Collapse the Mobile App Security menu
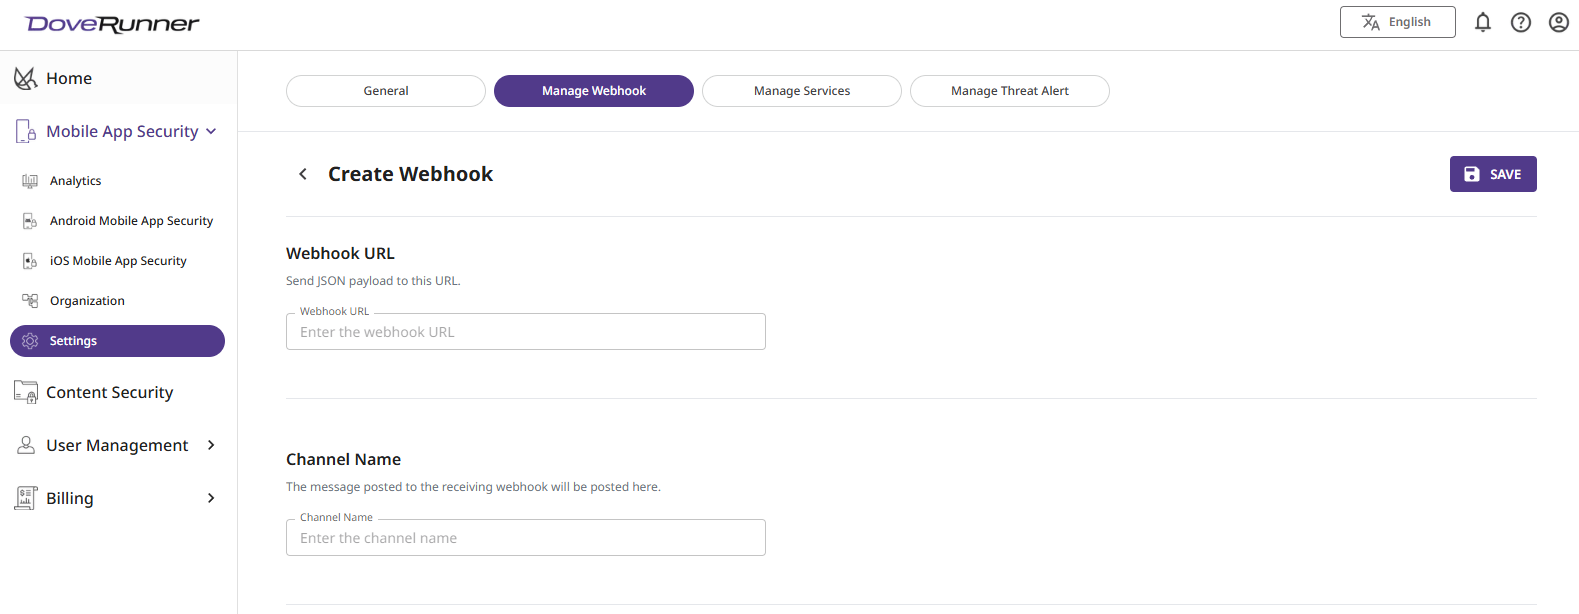This screenshot has width=1579, height=614. click(210, 131)
